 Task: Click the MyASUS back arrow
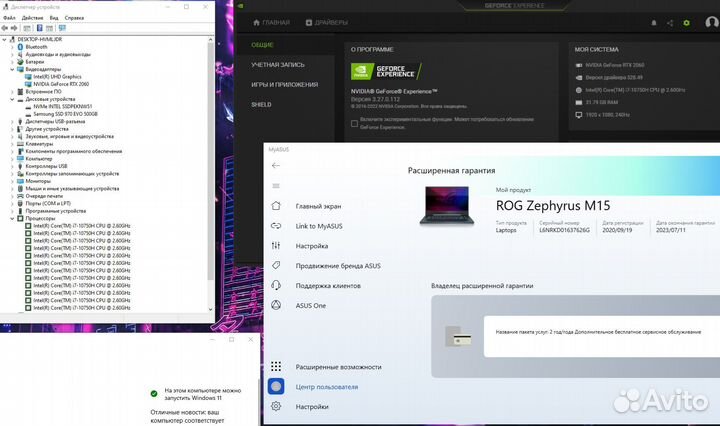(276, 165)
